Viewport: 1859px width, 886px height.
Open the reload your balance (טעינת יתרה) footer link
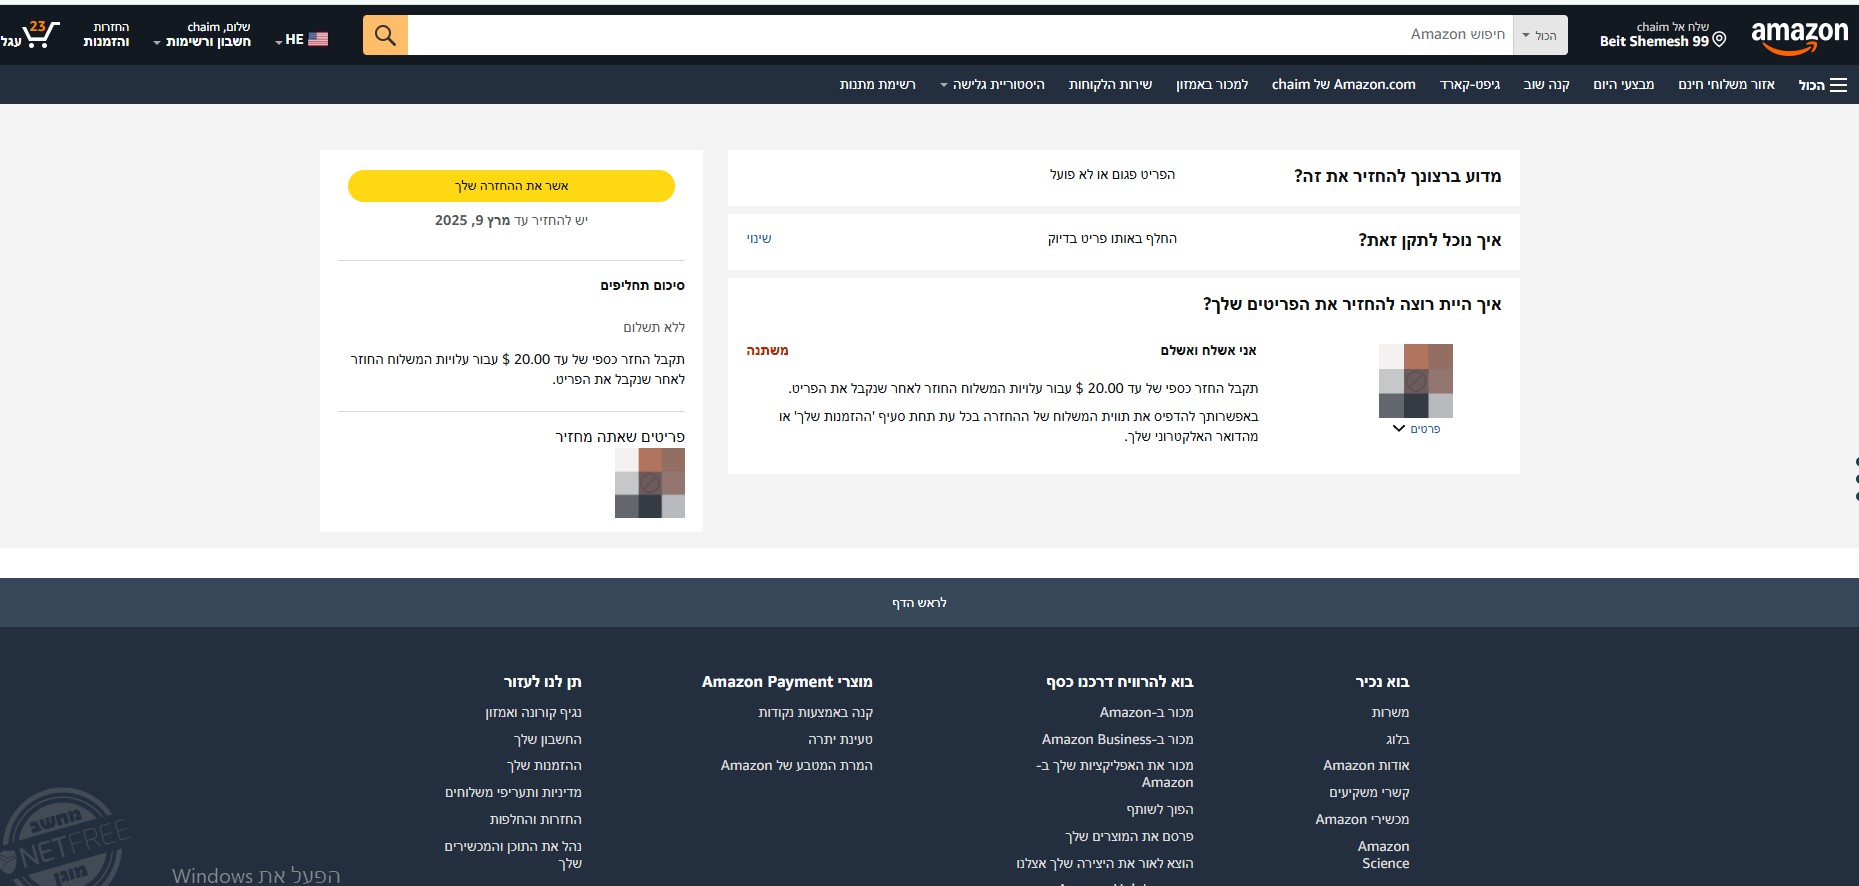pyautogui.click(x=840, y=740)
